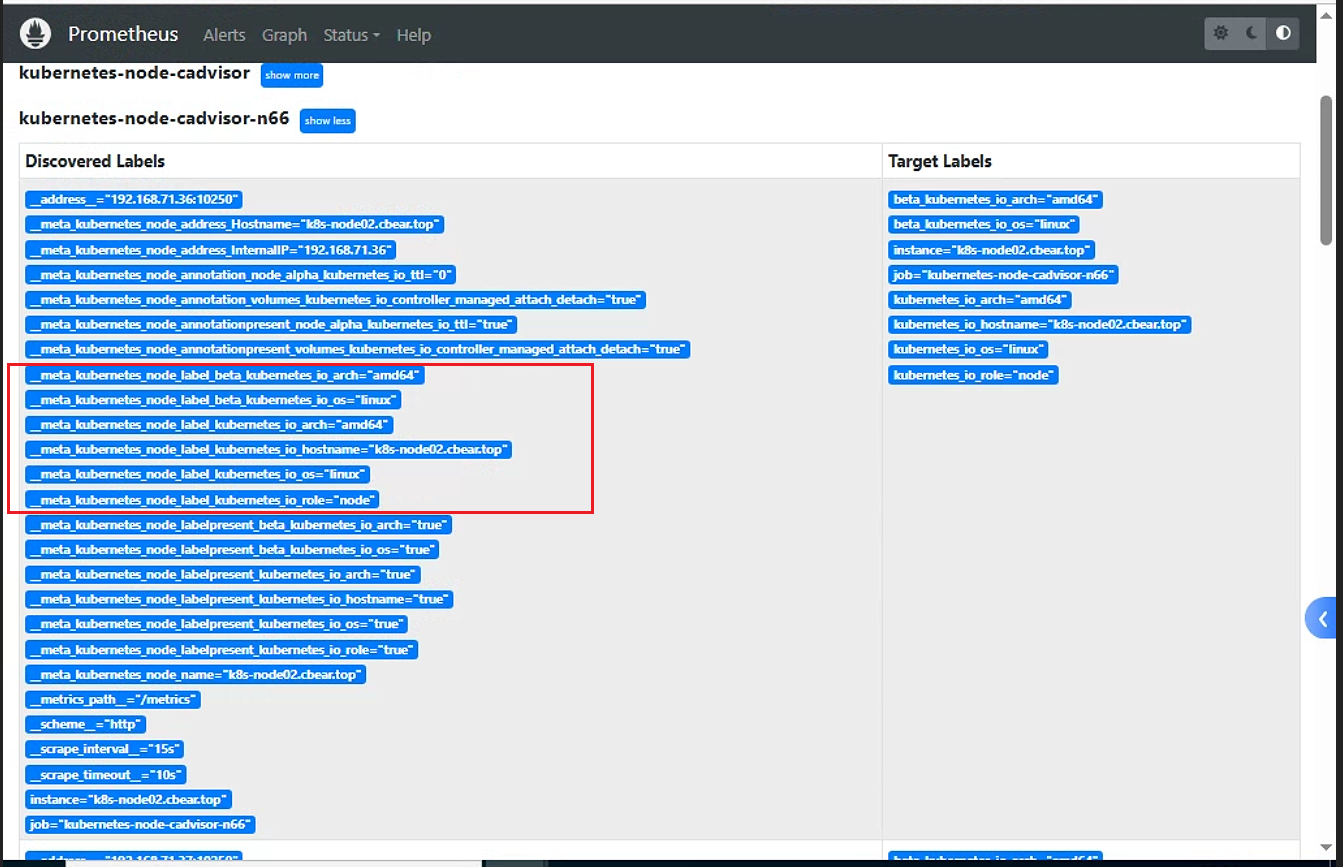Select target label kubernetes_io_role="node"
This screenshot has width=1343, height=867.
[x=973, y=375]
